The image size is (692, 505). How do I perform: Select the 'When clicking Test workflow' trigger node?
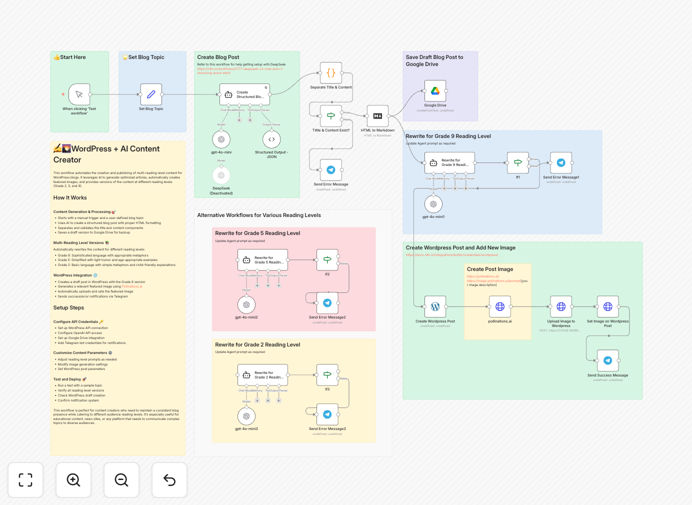click(x=79, y=94)
